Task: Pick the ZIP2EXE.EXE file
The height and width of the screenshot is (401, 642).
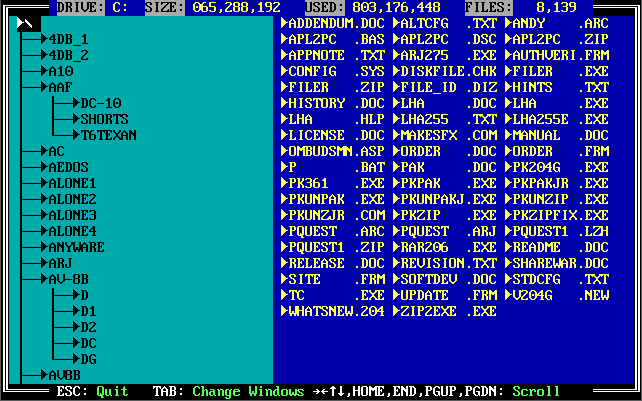Action: pos(445,311)
